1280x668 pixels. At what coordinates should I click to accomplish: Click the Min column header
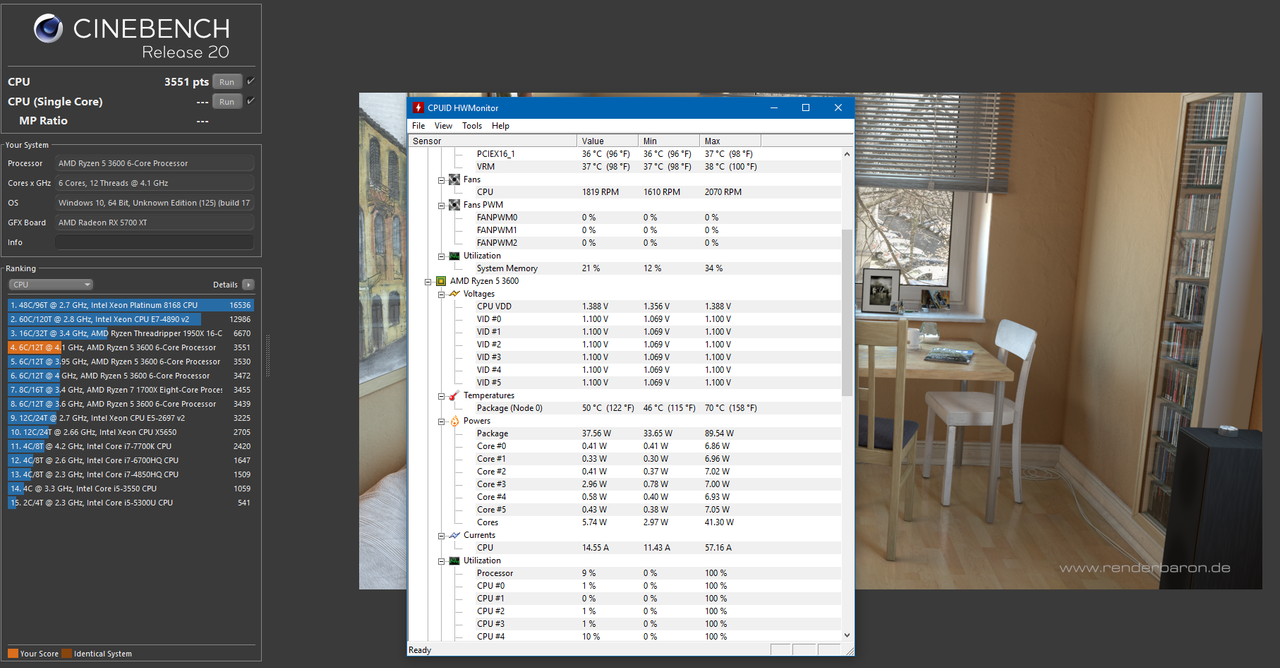click(668, 141)
